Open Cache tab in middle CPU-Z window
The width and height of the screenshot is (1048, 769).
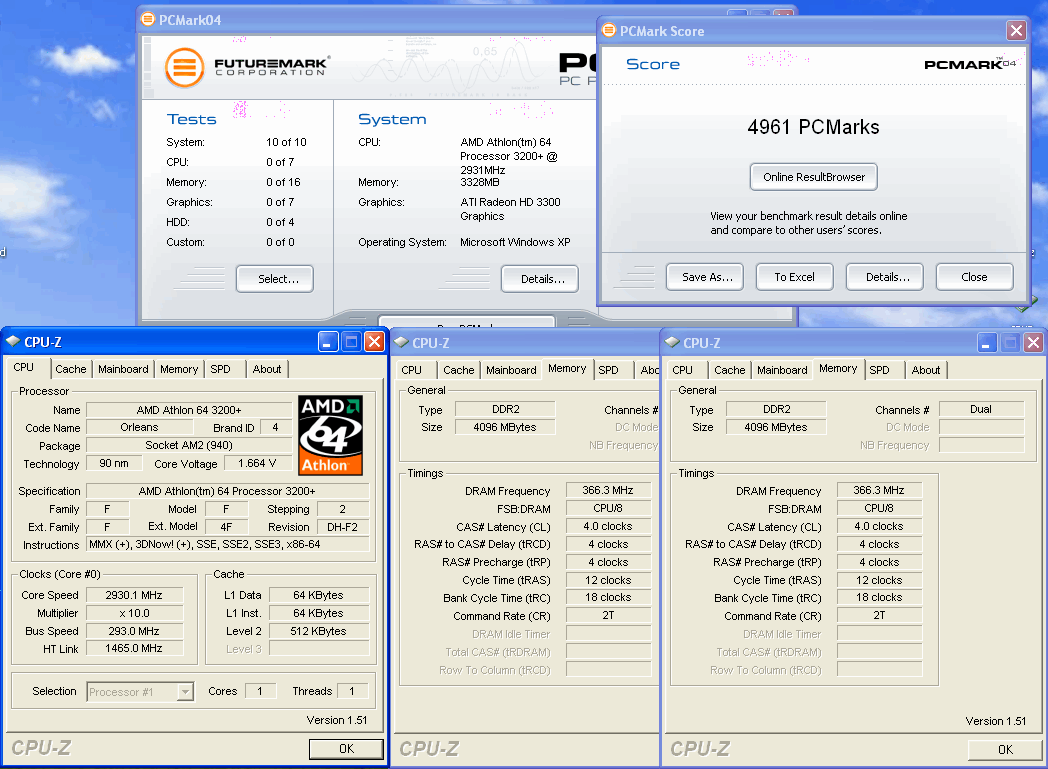[458, 369]
